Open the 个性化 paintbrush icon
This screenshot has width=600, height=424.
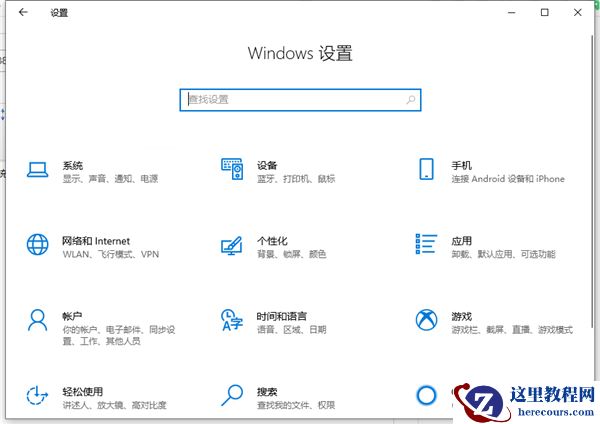pyautogui.click(x=232, y=245)
